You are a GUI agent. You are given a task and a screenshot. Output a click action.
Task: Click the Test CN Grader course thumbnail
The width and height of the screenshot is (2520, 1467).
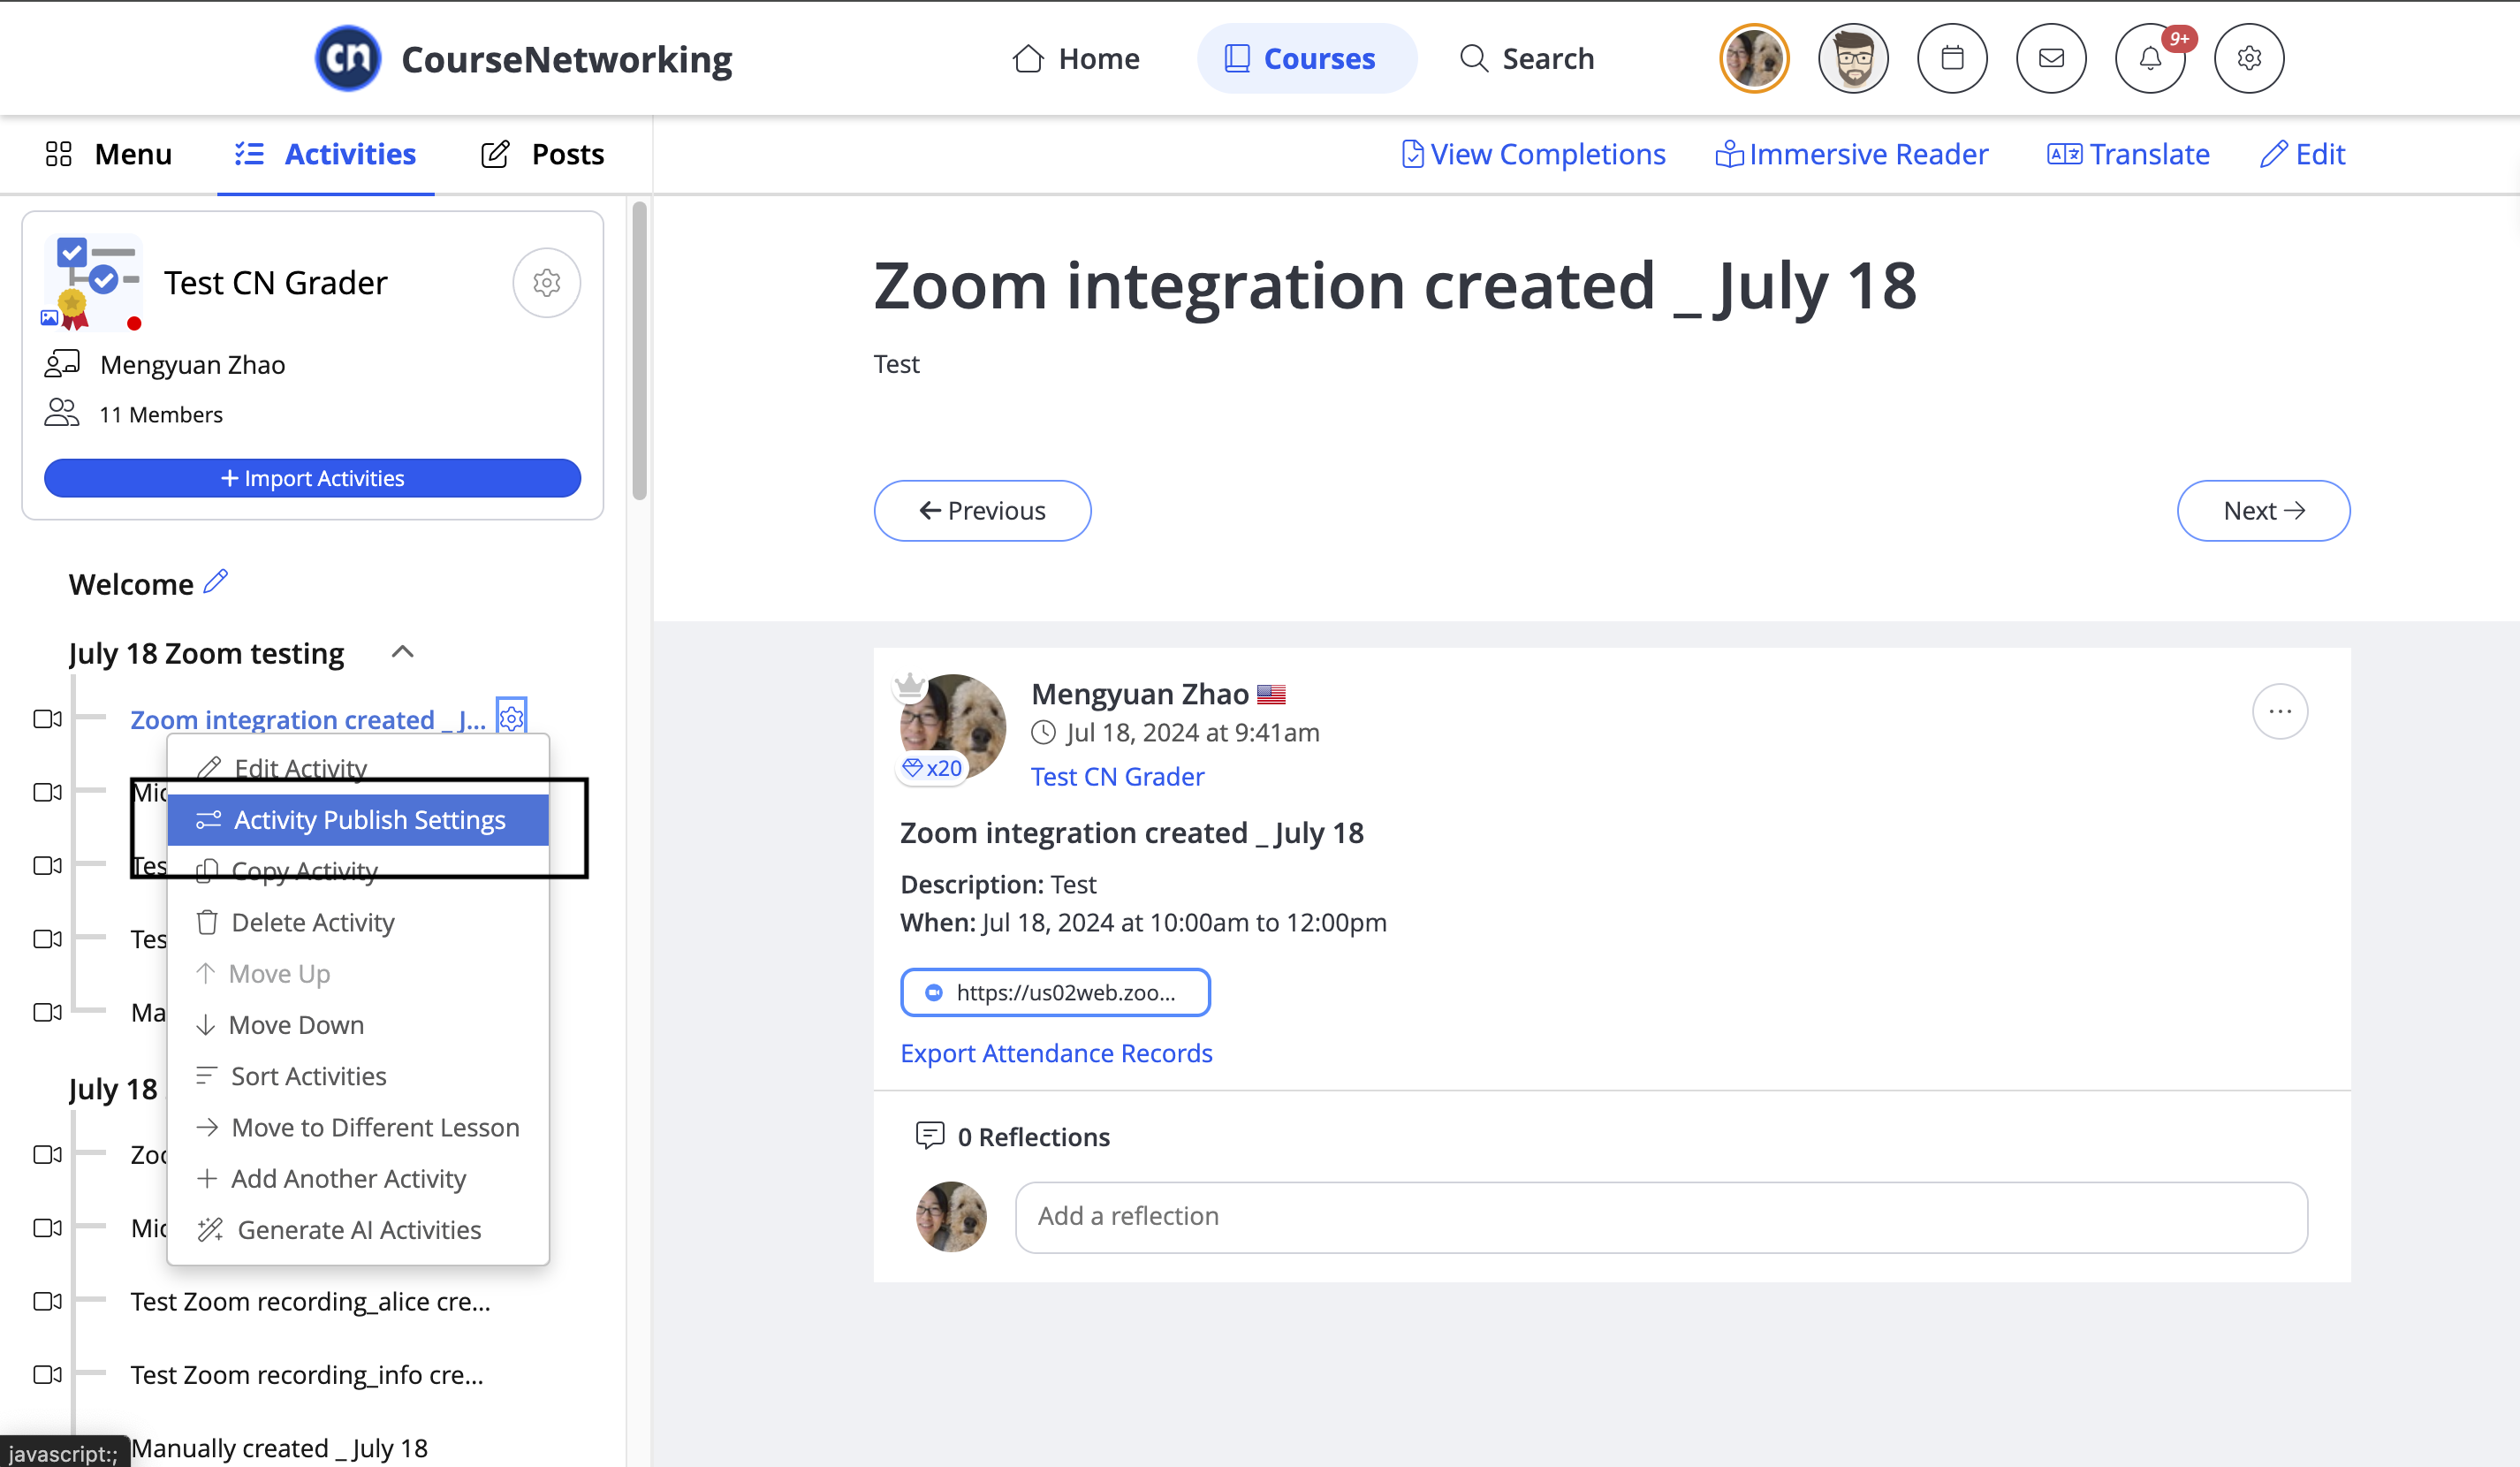[x=92, y=283]
